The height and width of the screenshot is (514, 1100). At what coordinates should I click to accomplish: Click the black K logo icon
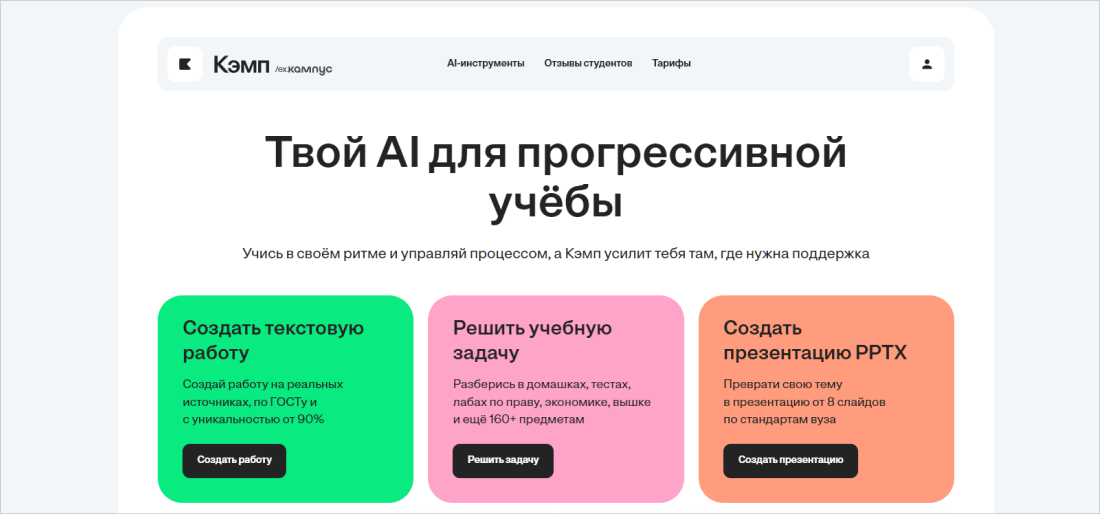185,64
